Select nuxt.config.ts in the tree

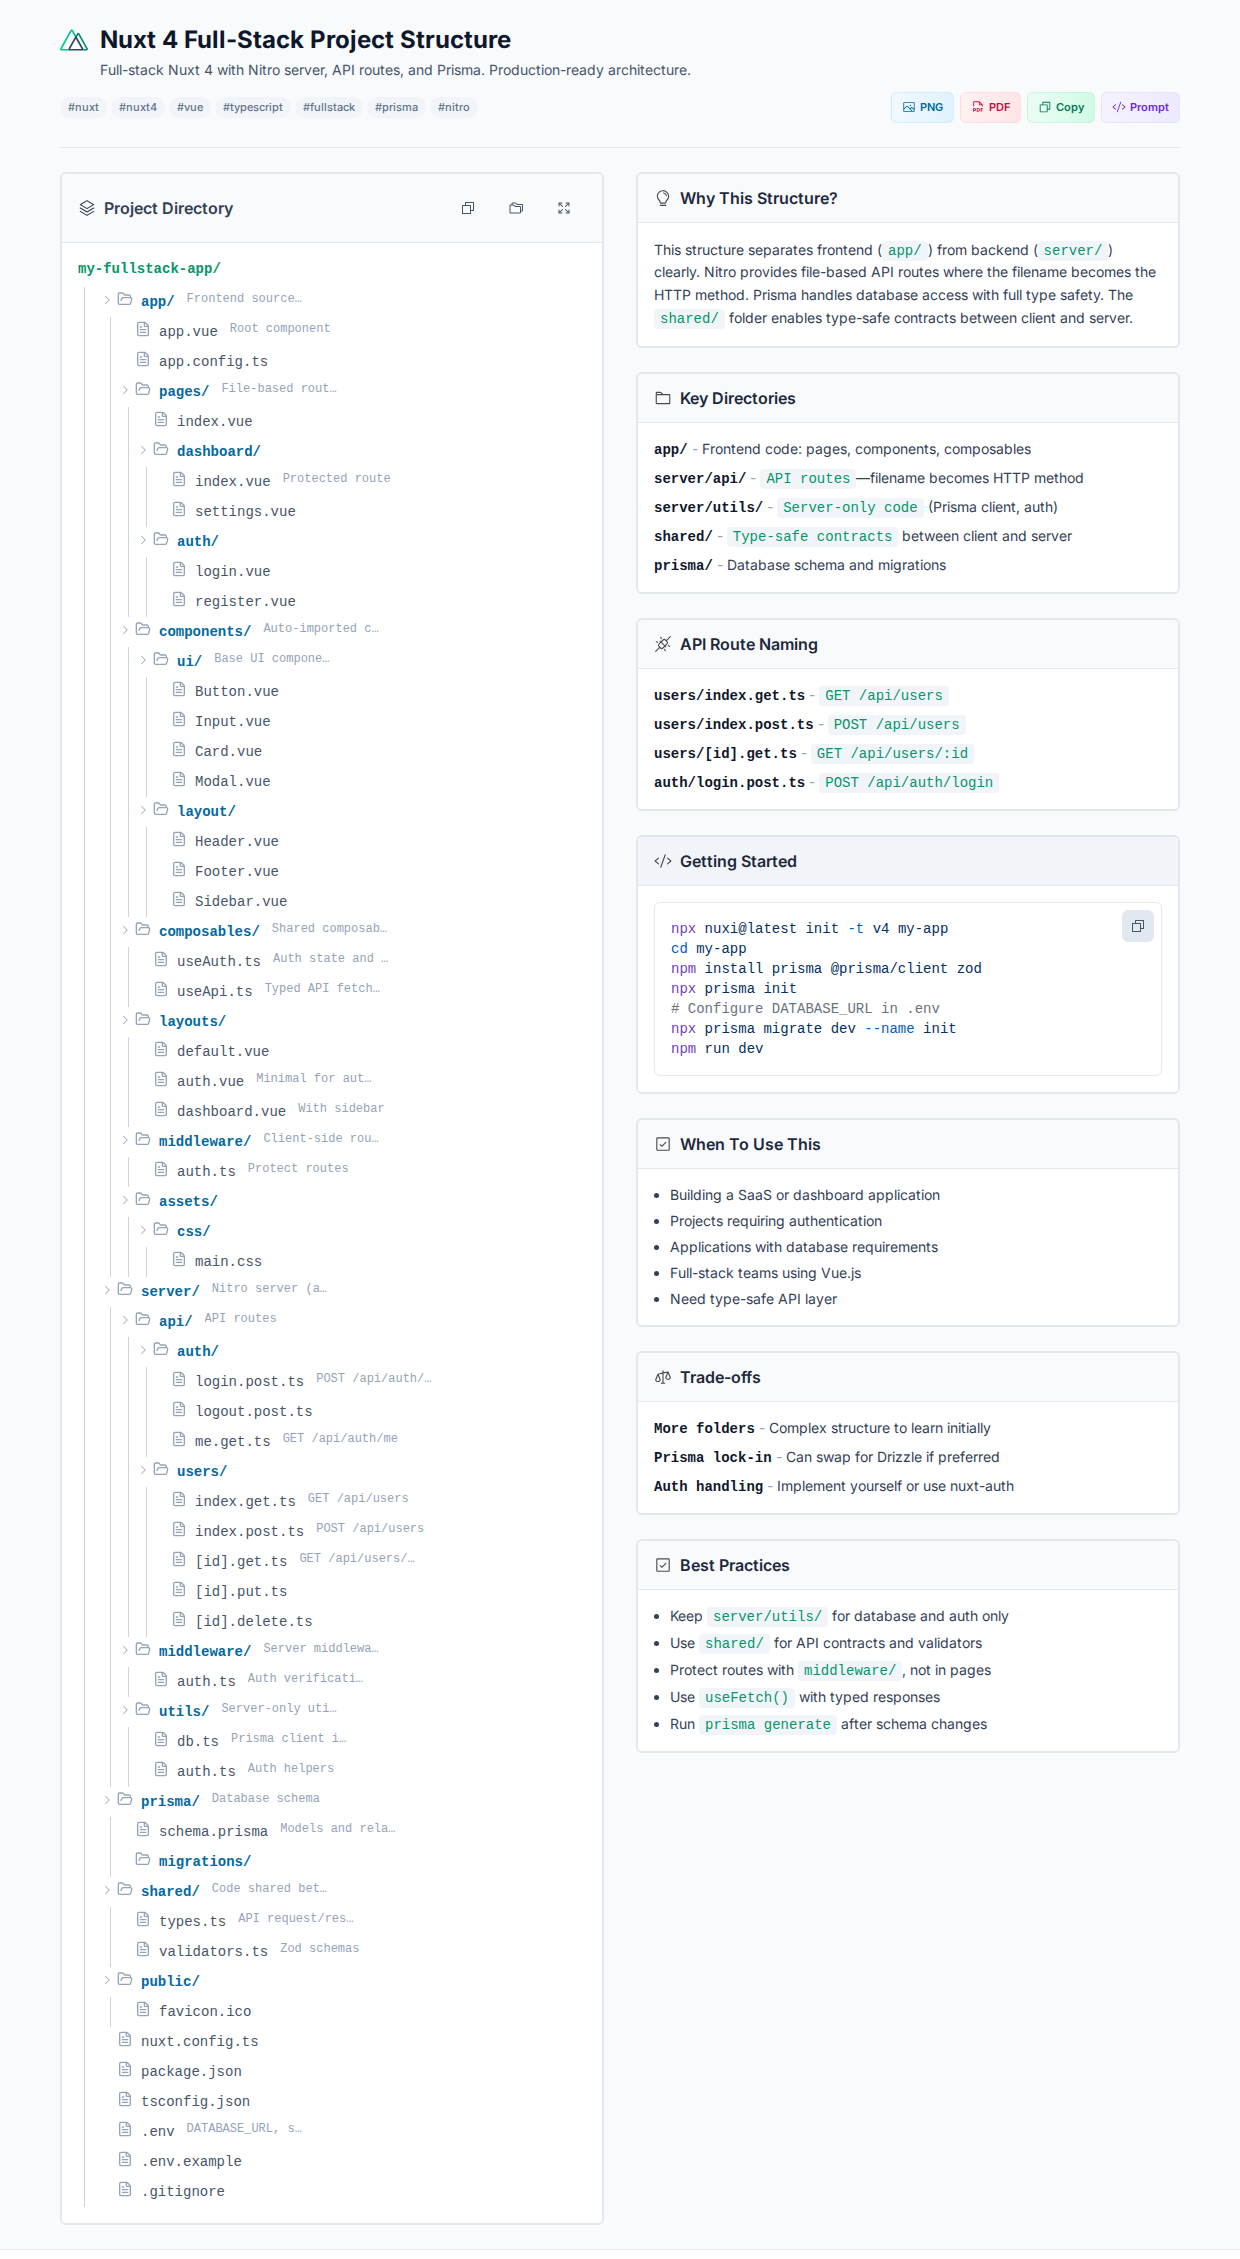point(199,2041)
